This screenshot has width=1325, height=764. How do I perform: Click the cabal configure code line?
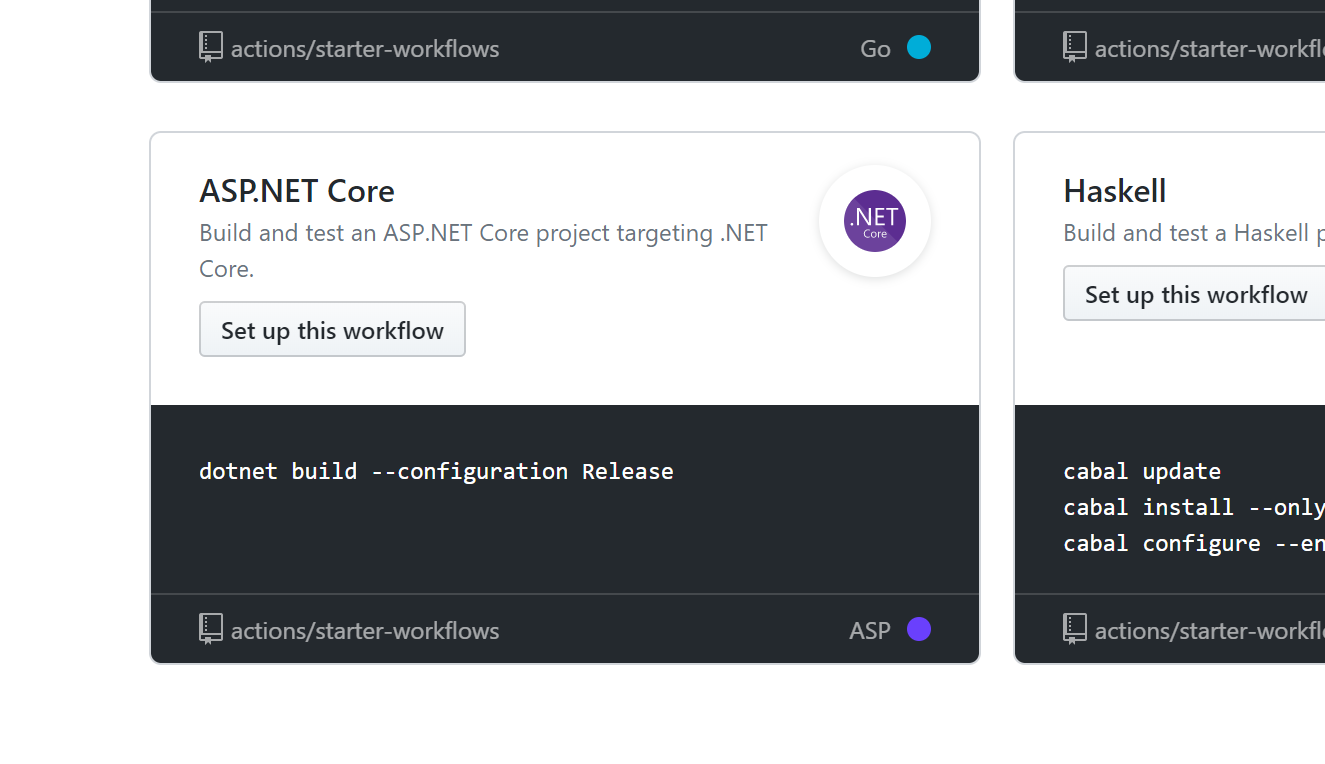(x=1194, y=543)
